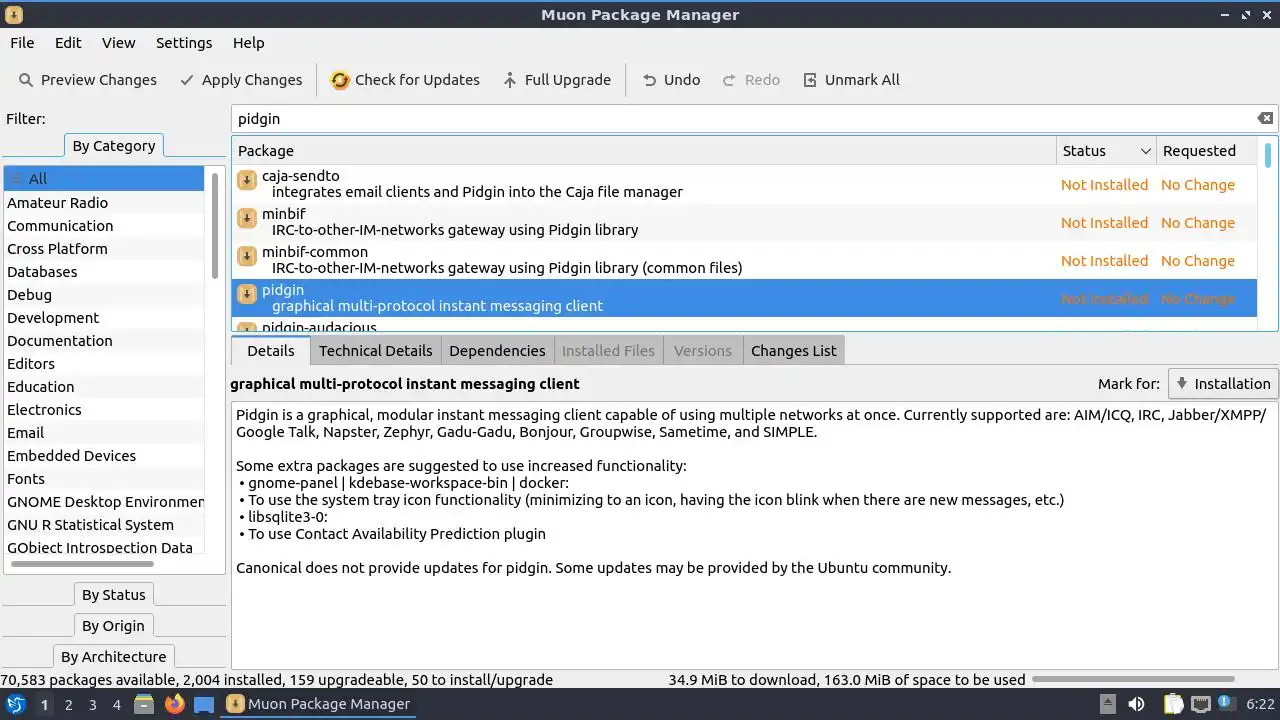This screenshot has height=720, width=1280.
Task: Select the Education category
Action: click(103, 386)
